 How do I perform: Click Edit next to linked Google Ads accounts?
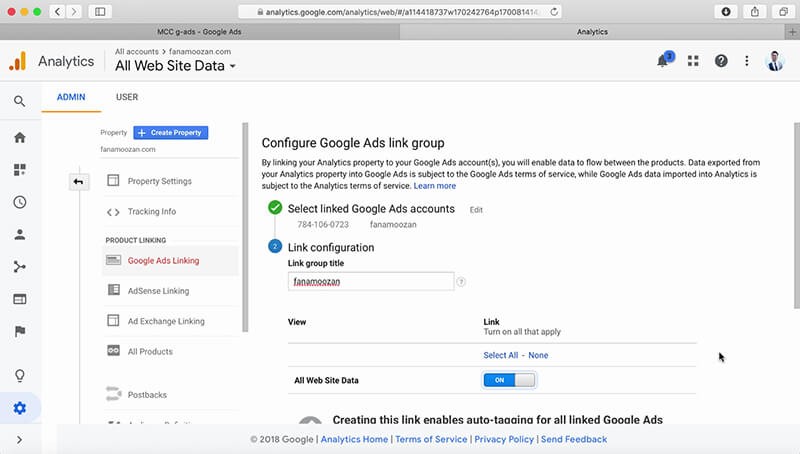click(x=476, y=210)
